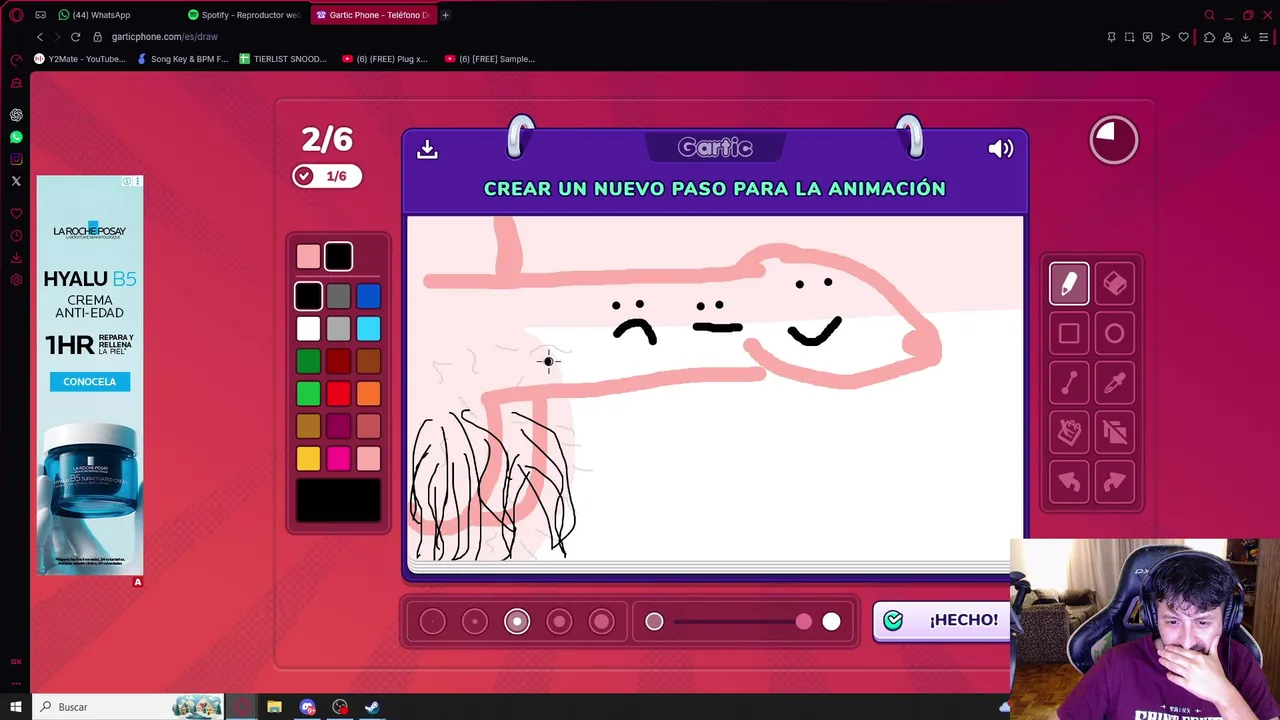The height and width of the screenshot is (720, 1280).
Task: Click the clear canvas tool
Action: (1115, 432)
